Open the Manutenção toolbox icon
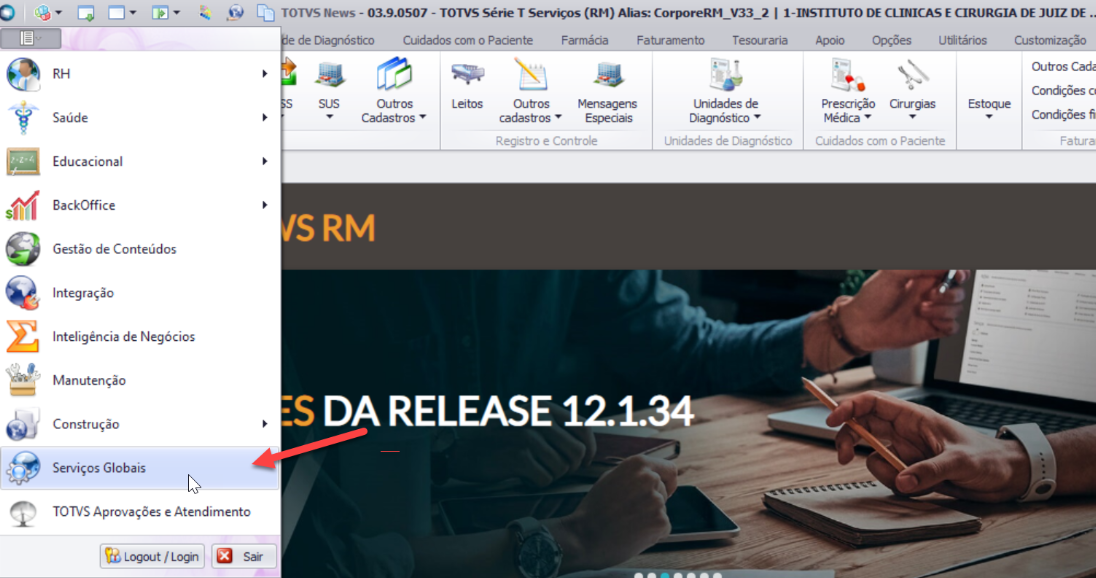The height and width of the screenshot is (578, 1096). (23, 380)
